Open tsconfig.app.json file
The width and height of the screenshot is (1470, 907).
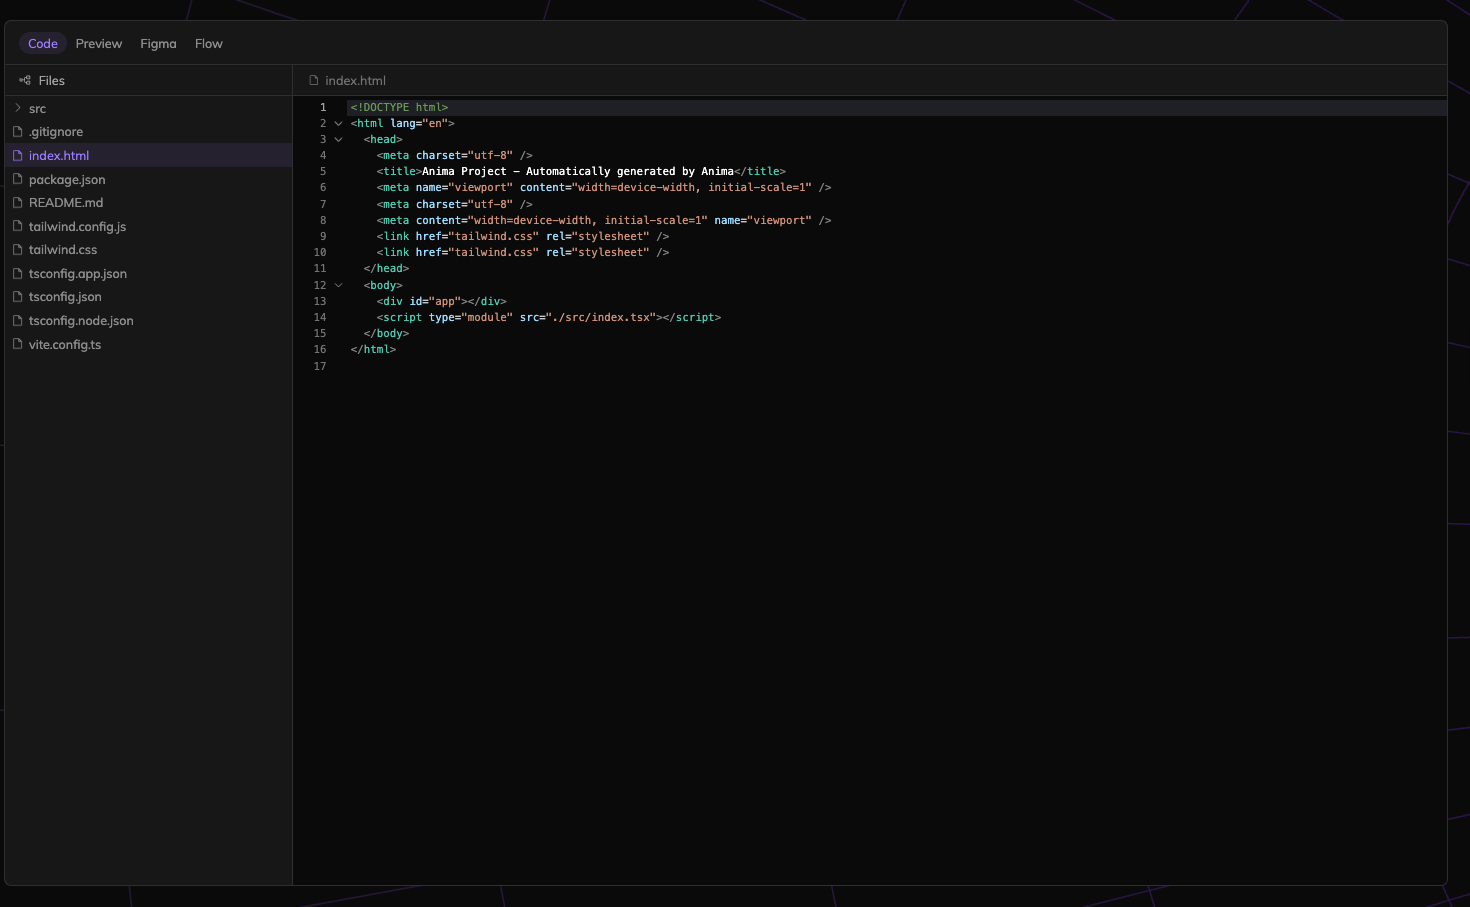tap(148, 273)
